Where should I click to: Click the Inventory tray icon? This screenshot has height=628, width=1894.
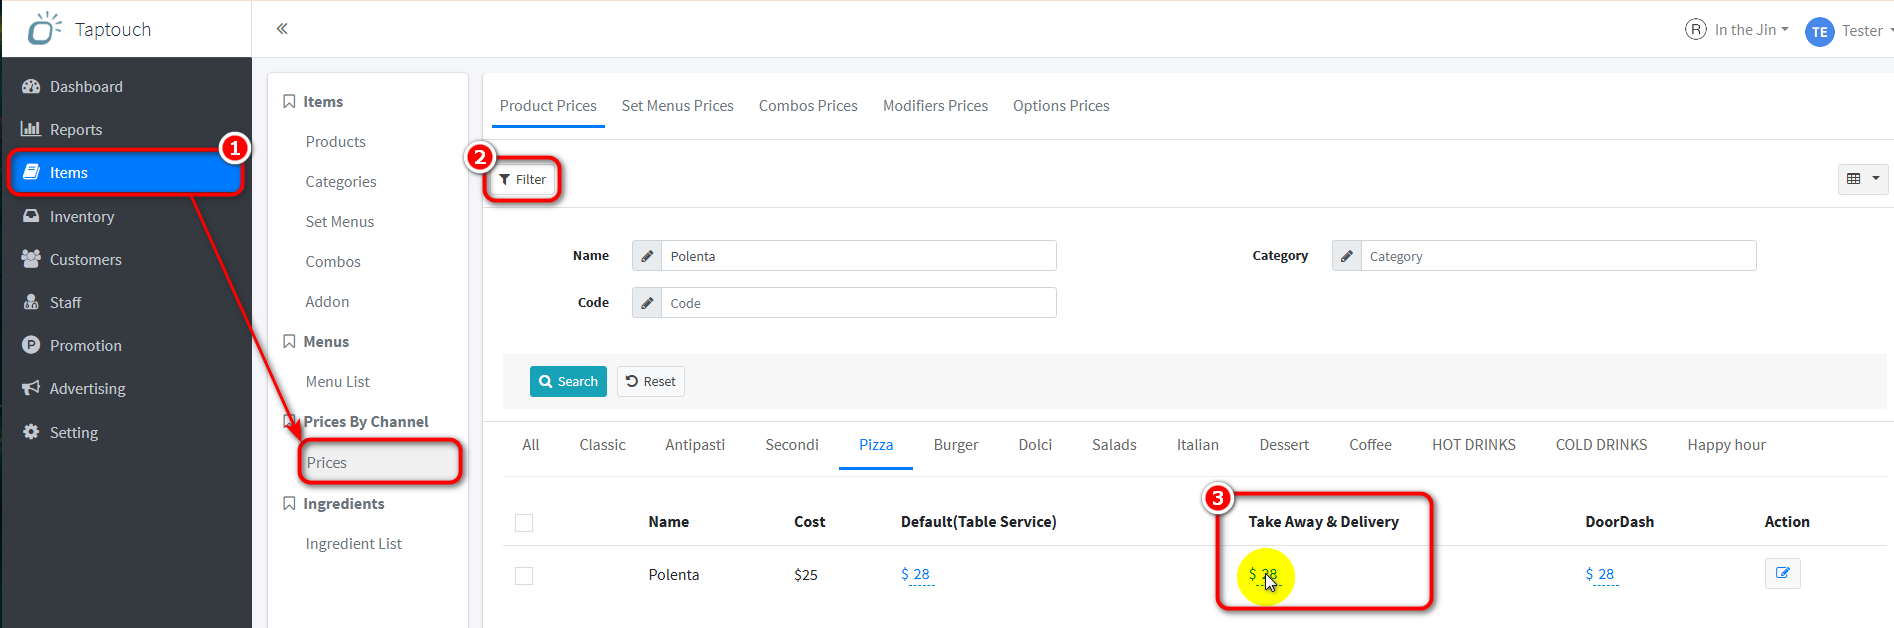31,216
